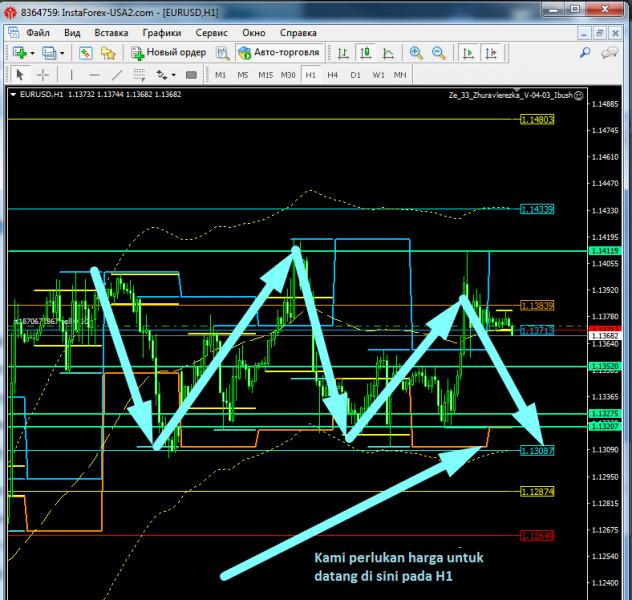Click the 1.13839 level label
Screen dimensions: 632x600
pos(537,306)
